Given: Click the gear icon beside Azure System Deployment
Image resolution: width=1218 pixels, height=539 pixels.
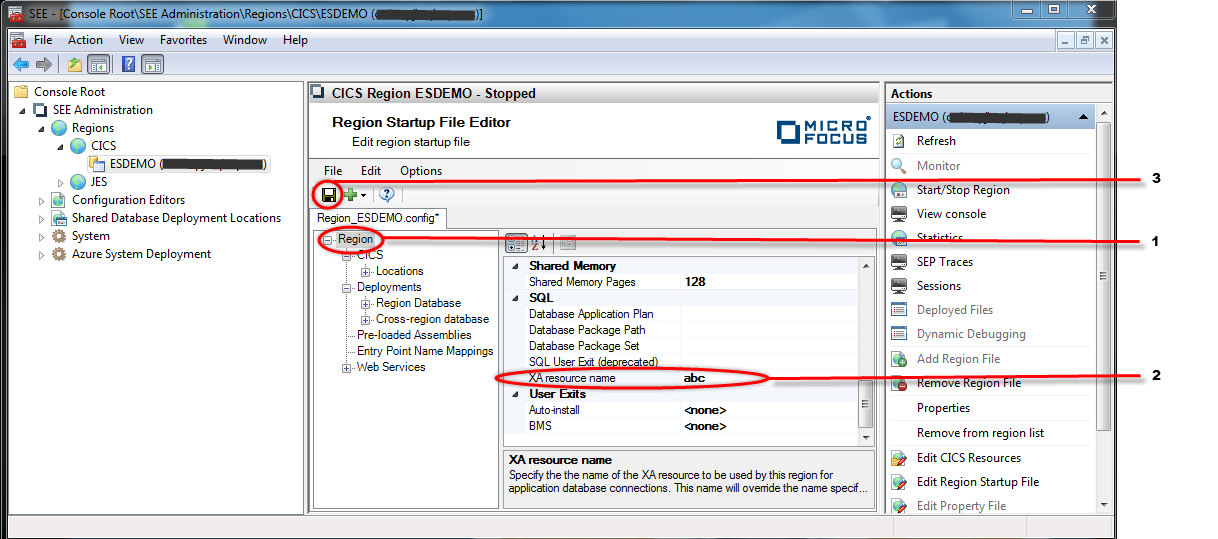Looking at the screenshot, I should (x=59, y=254).
